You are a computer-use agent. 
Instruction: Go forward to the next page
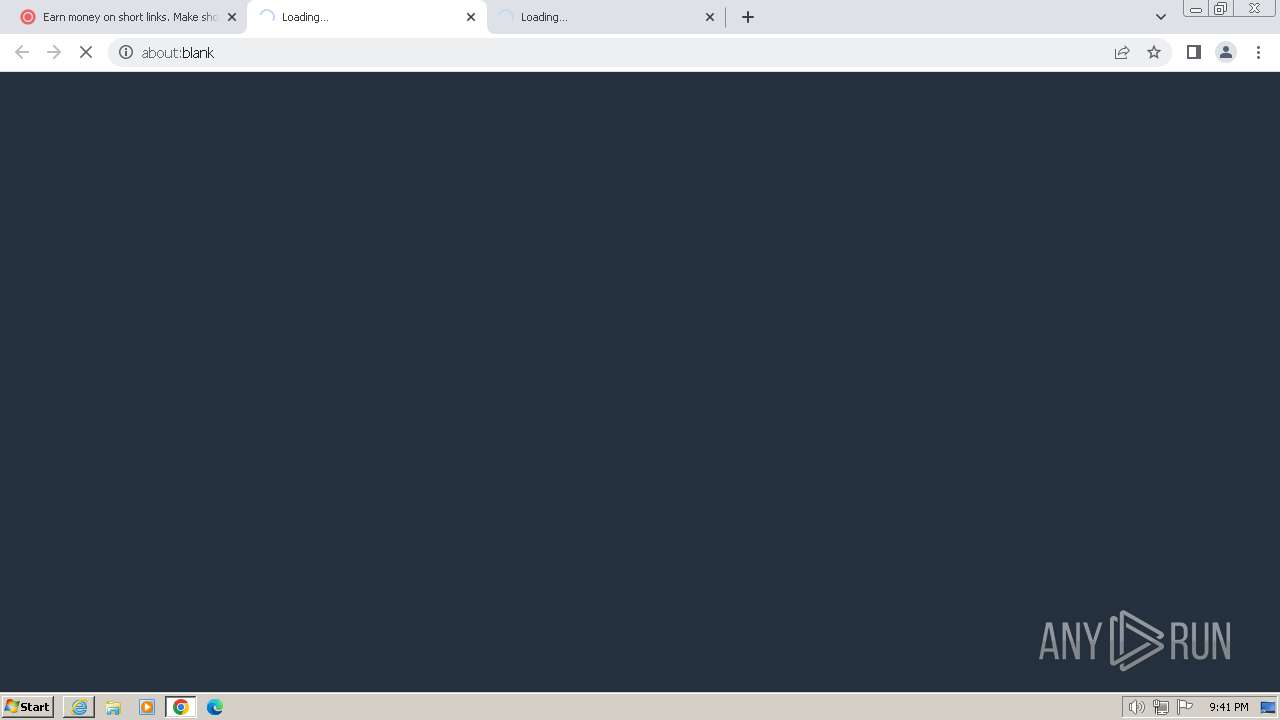click(x=54, y=52)
